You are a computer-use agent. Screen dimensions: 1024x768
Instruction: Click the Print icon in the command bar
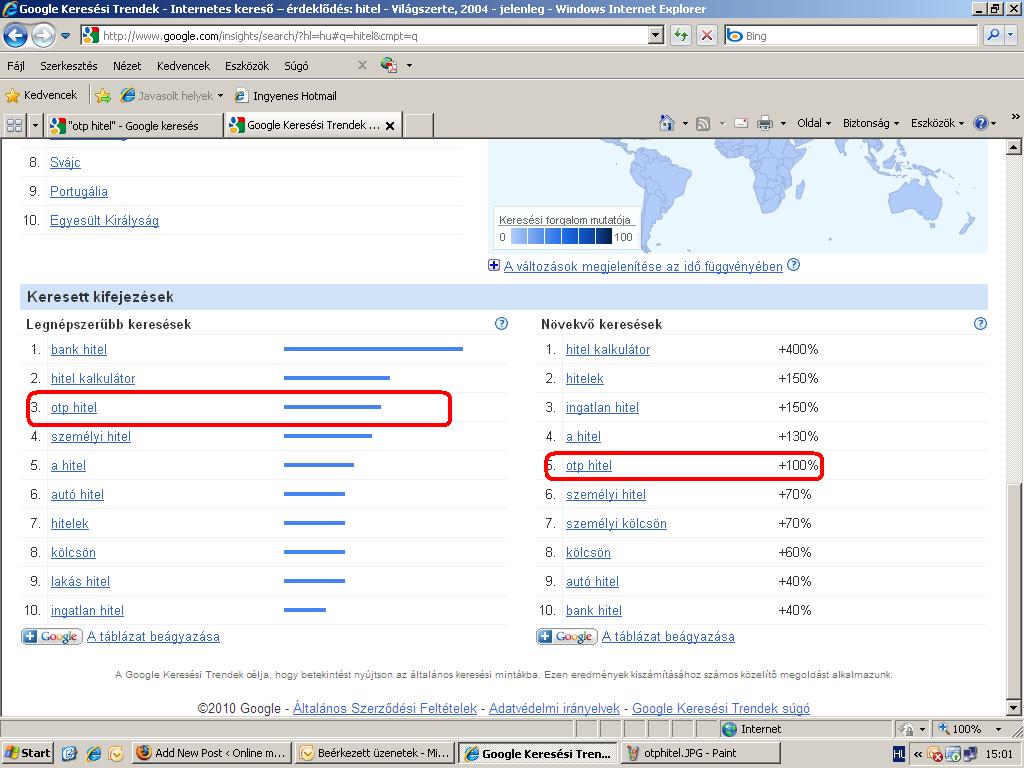click(765, 123)
